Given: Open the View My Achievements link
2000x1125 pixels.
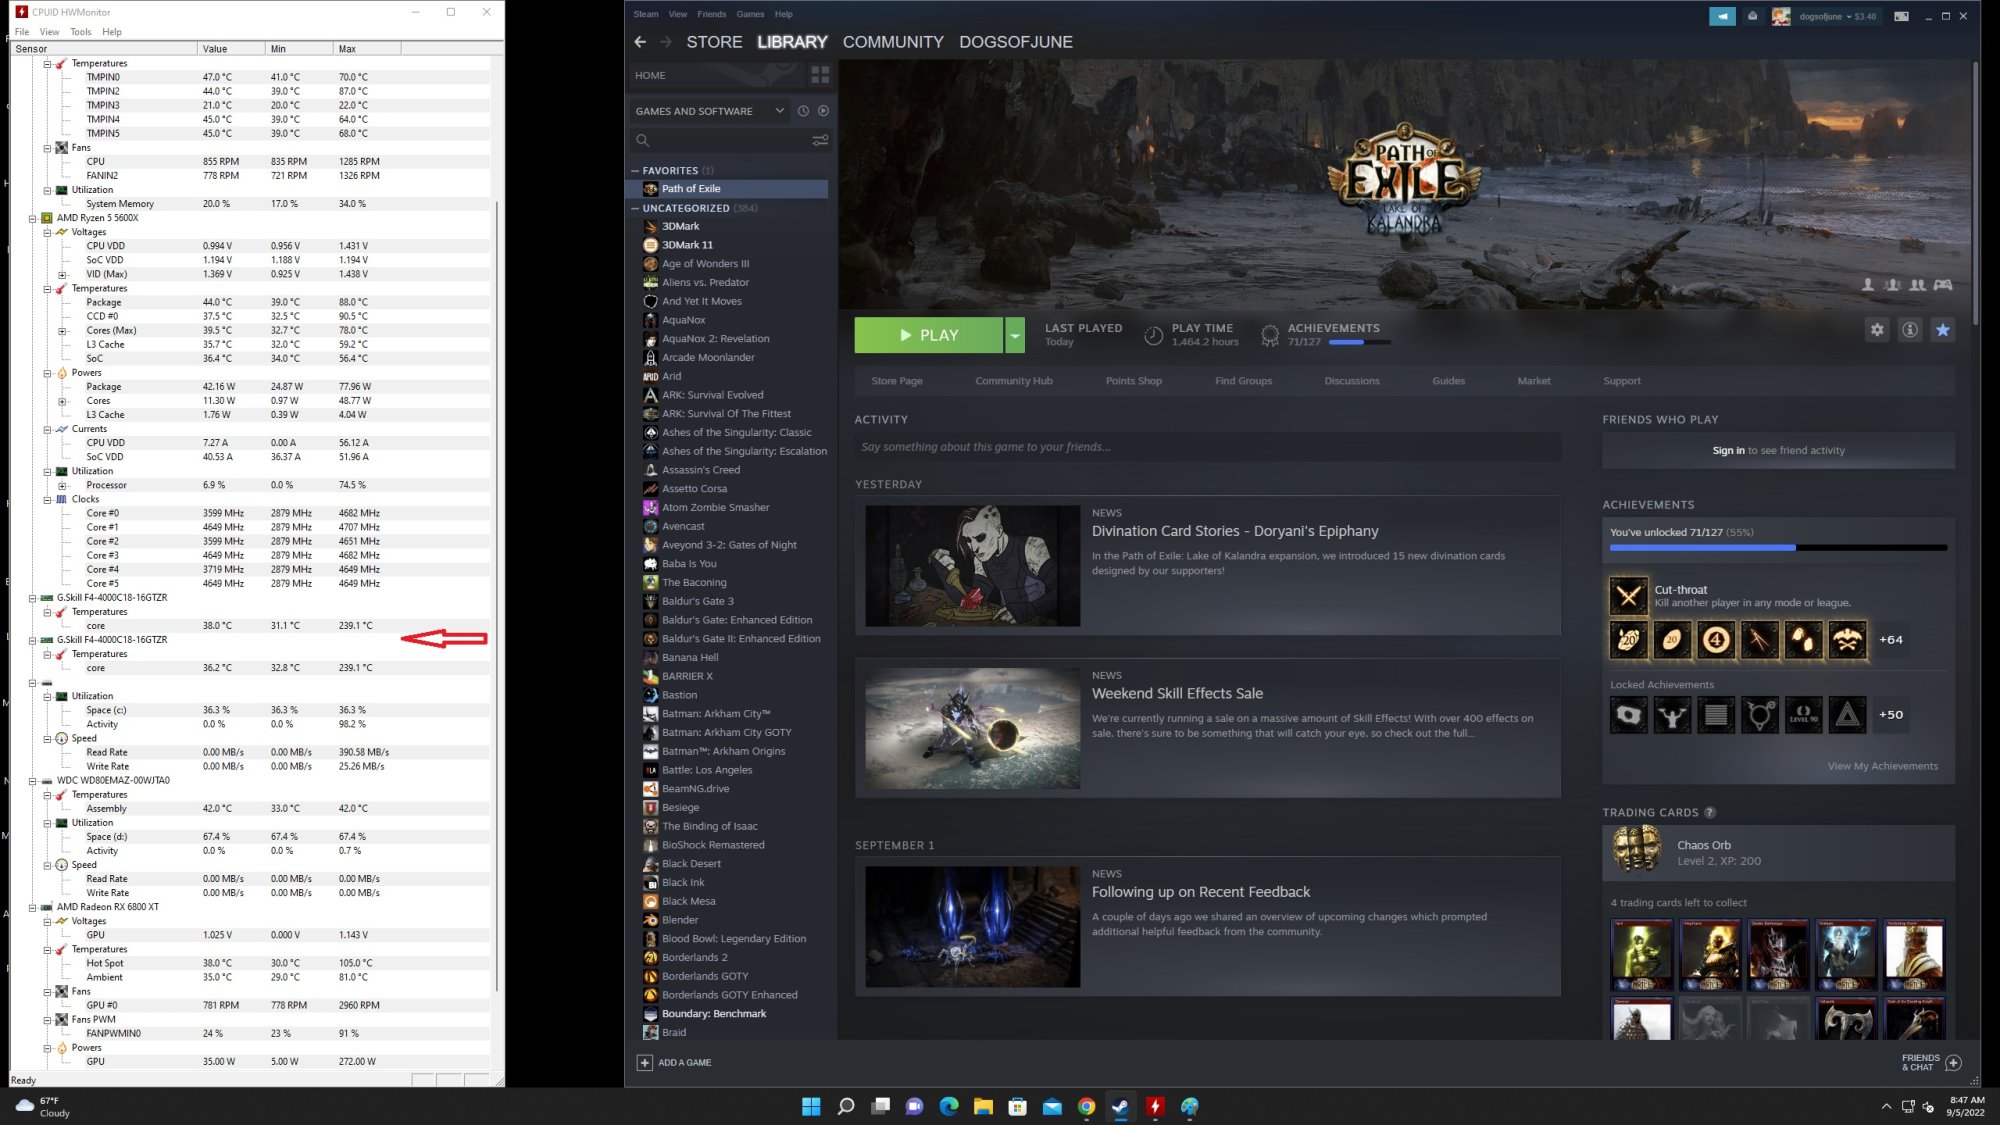Looking at the screenshot, I should (x=1882, y=766).
